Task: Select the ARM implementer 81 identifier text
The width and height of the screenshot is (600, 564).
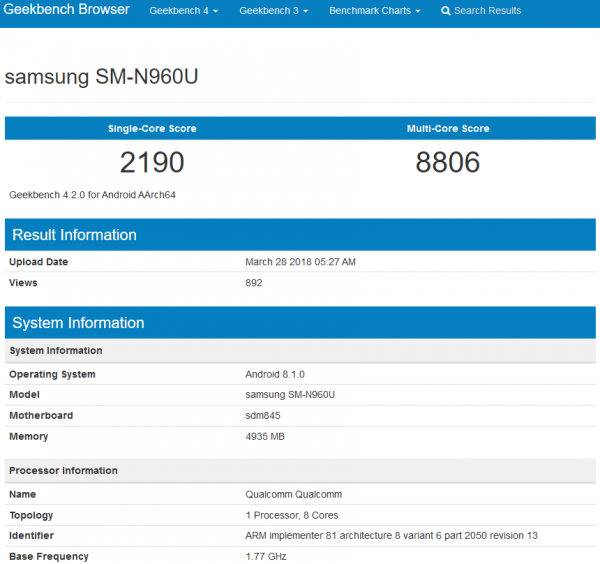Action: (391, 536)
